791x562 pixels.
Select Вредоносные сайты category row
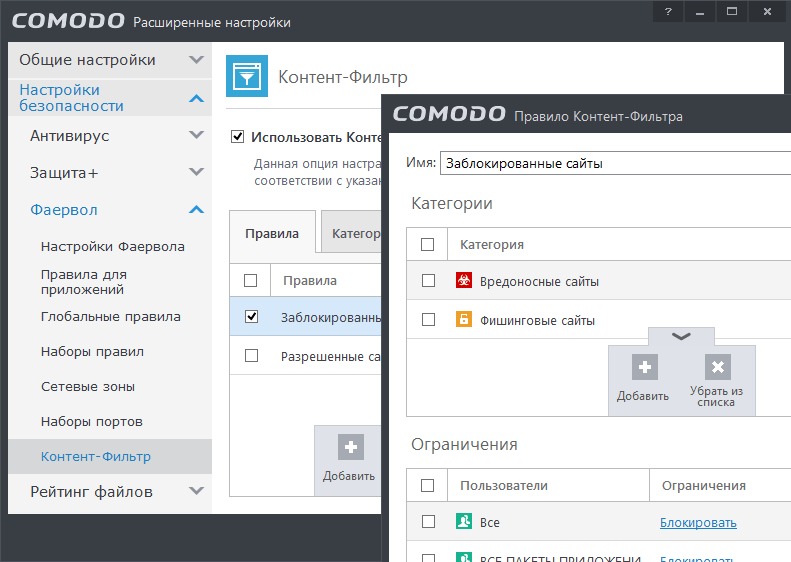click(x=599, y=280)
